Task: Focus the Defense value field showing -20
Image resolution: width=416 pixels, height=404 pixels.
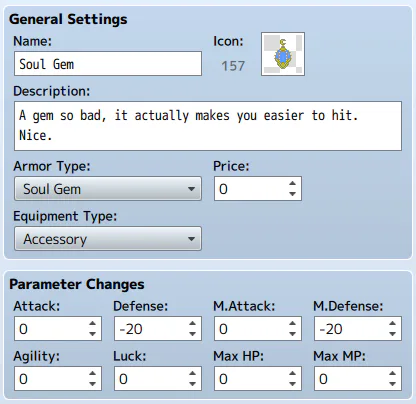Action: pyautogui.click(x=158, y=329)
